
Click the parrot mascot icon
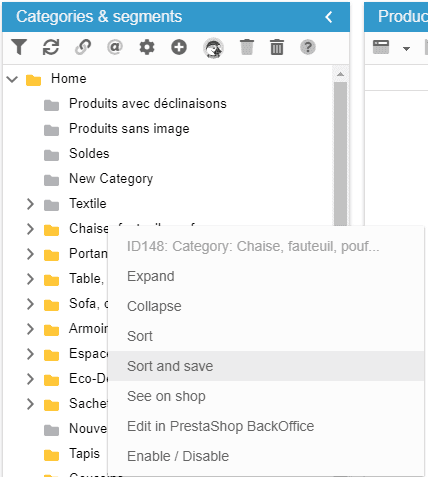(x=213, y=48)
